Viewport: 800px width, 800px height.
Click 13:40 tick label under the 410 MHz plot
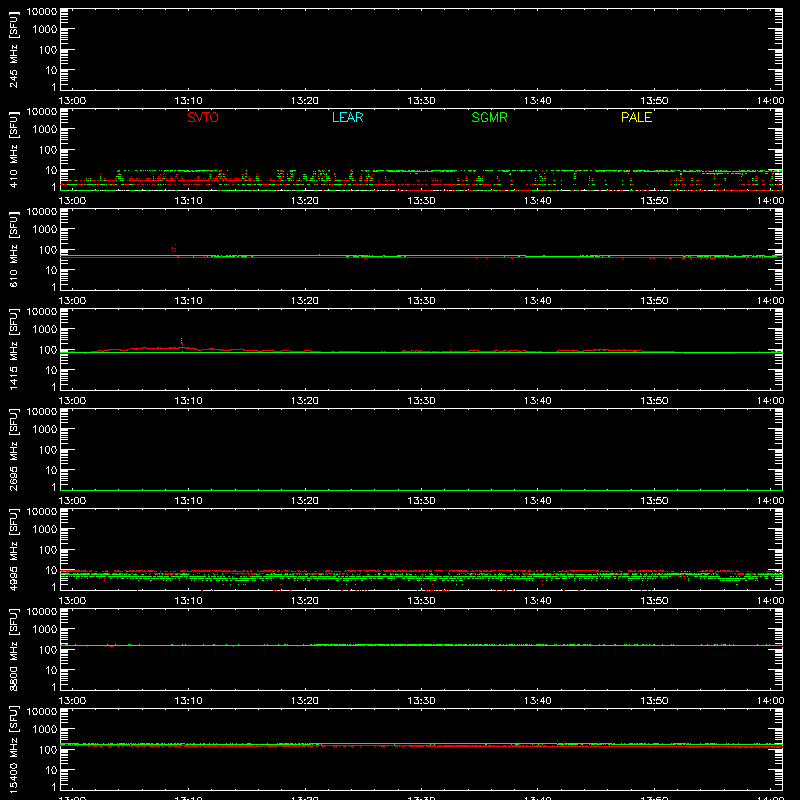pos(538,201)
